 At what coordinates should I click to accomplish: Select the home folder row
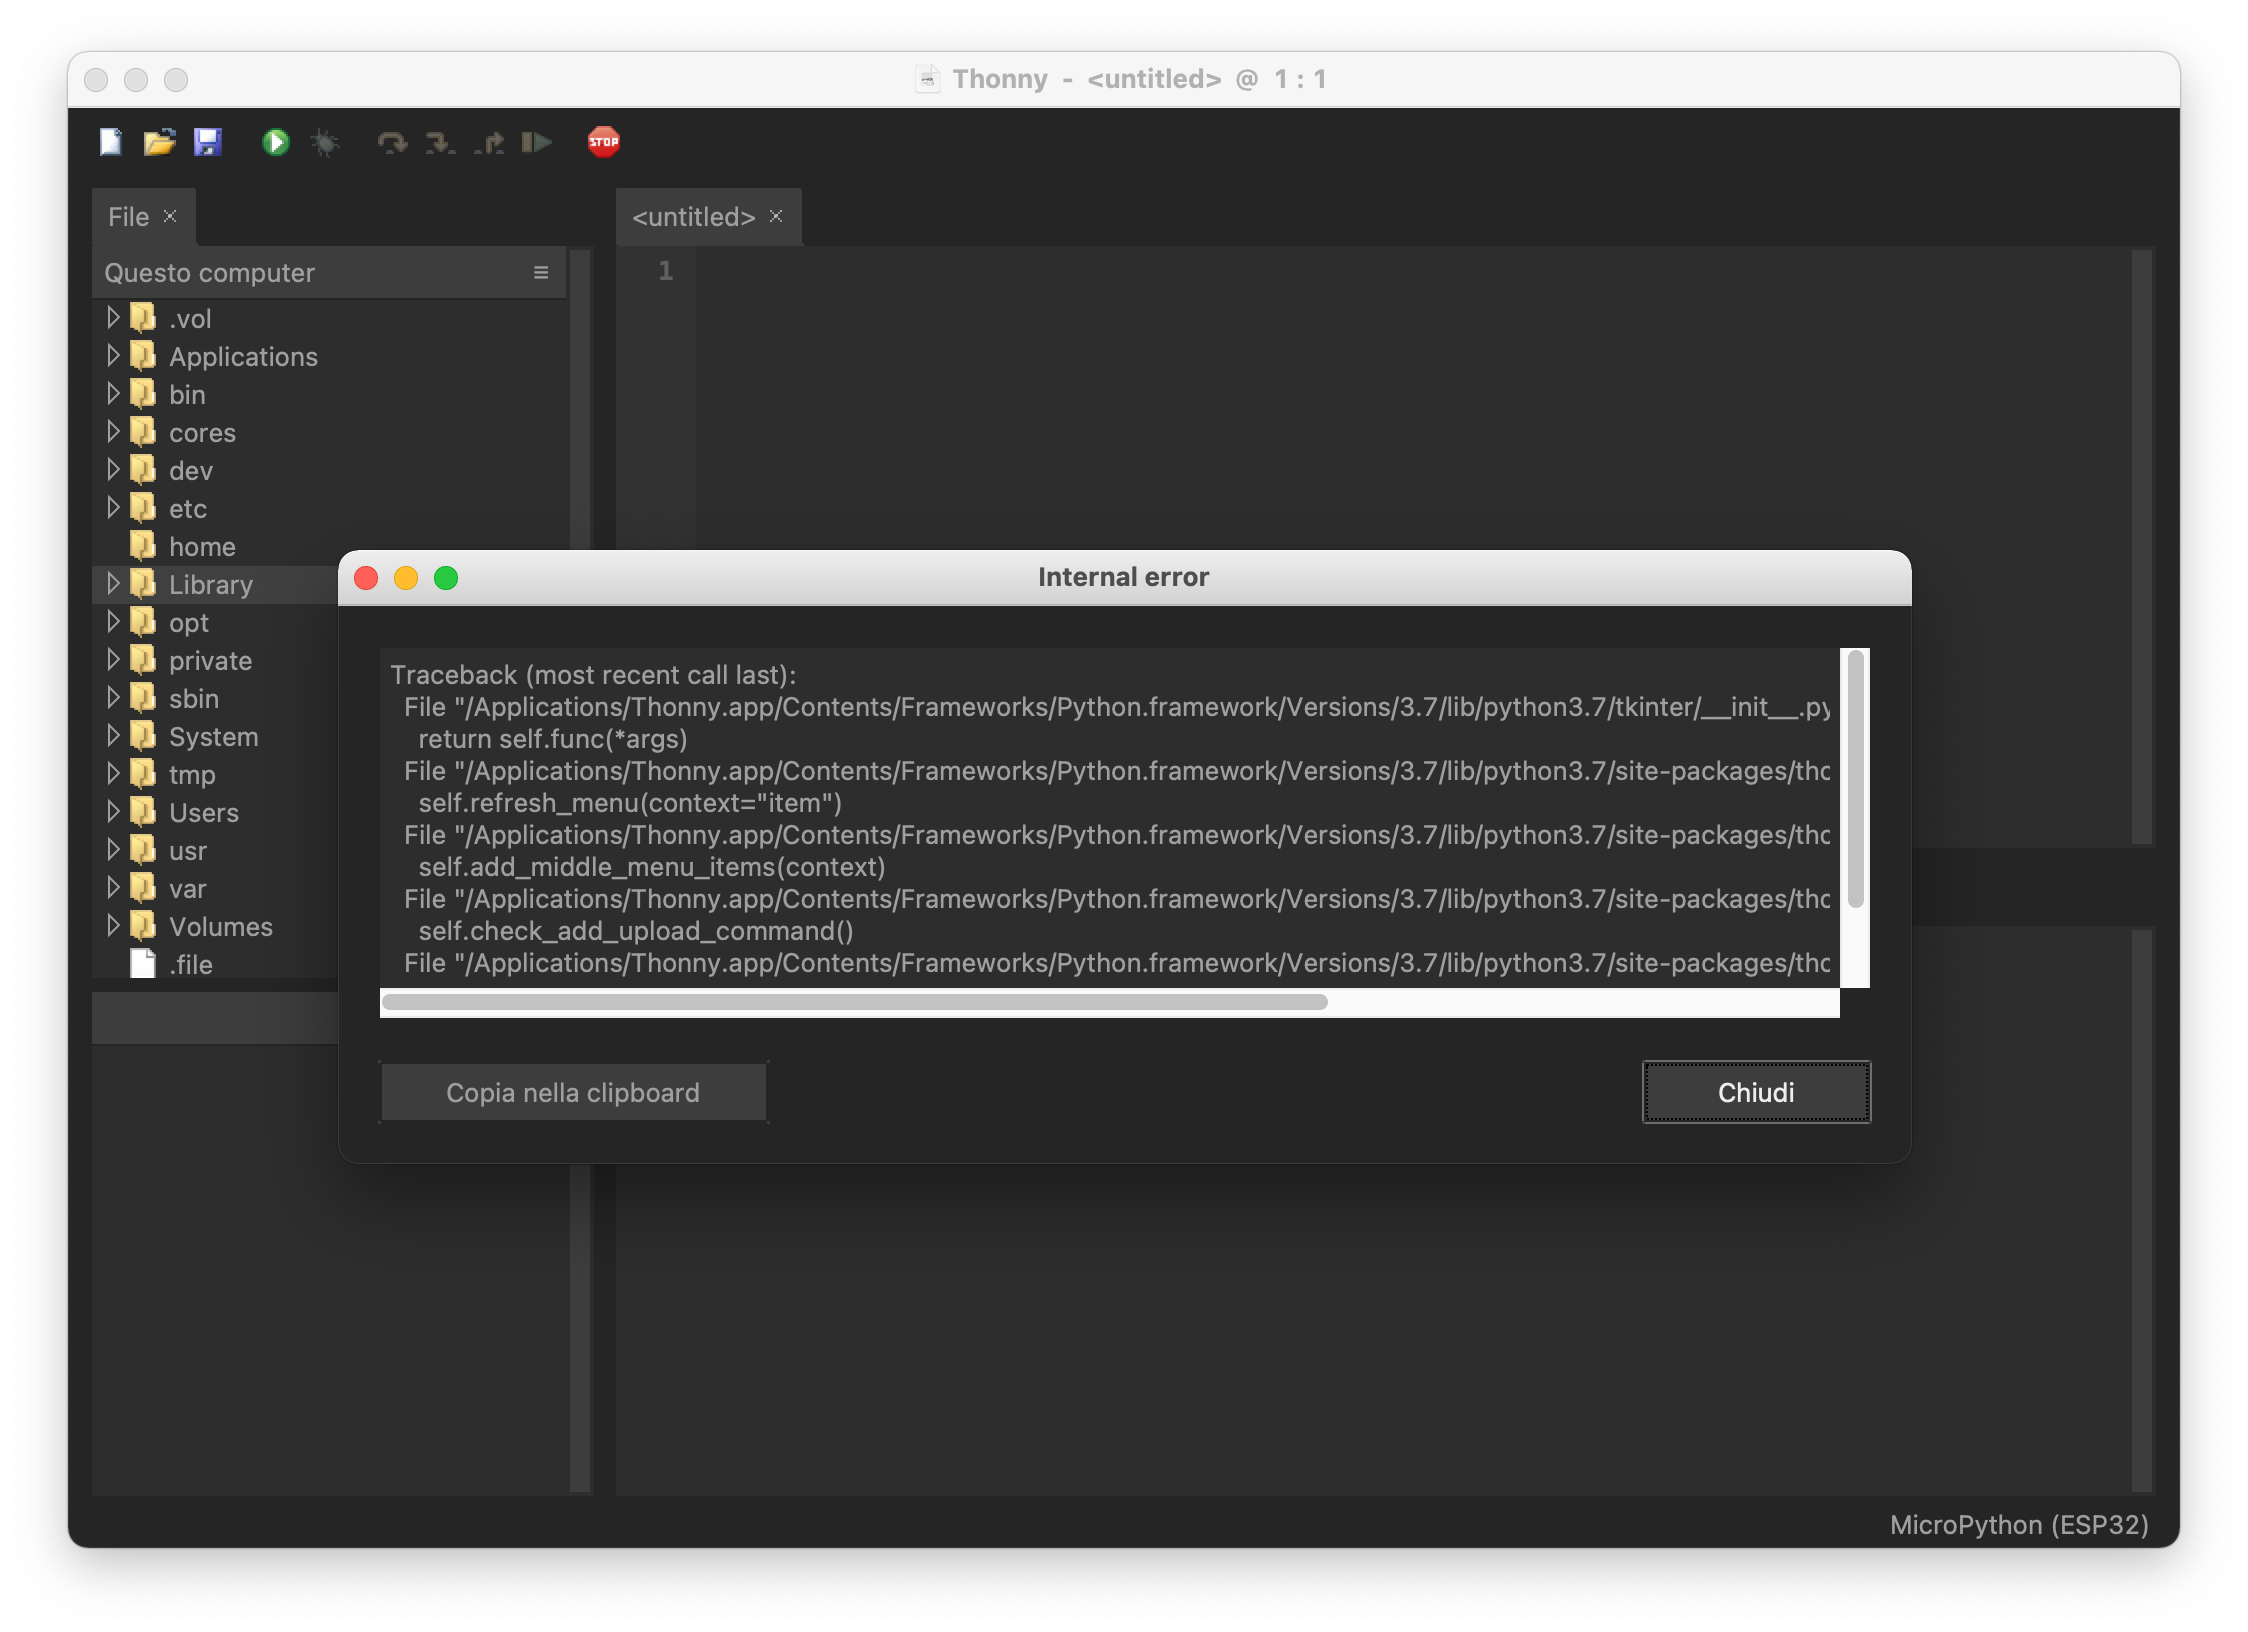(330, 546)
